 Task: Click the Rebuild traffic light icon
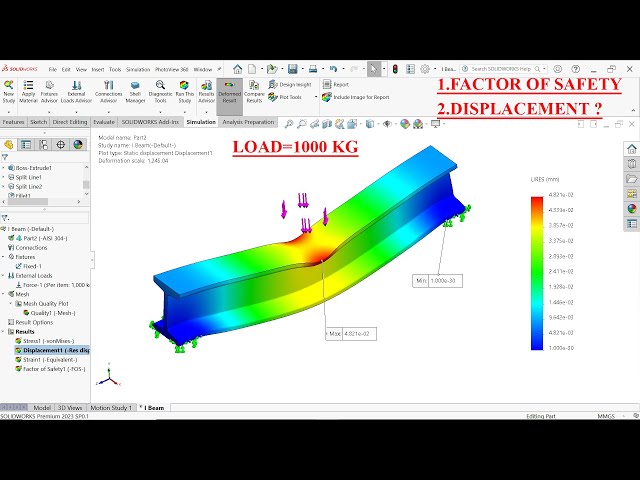(395, 69)
